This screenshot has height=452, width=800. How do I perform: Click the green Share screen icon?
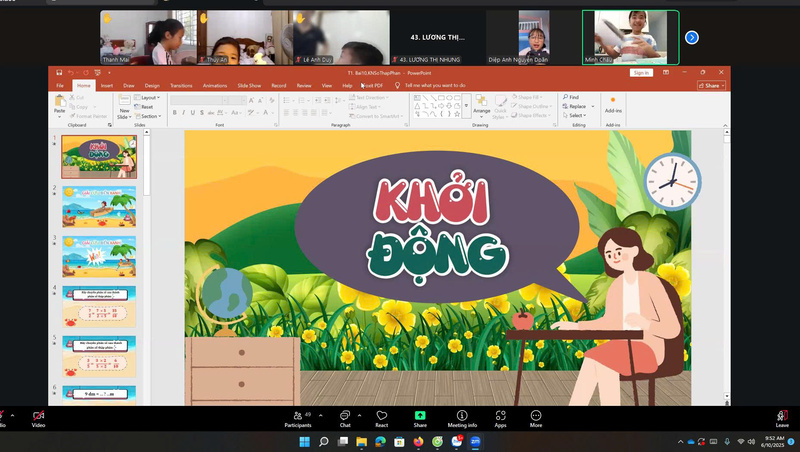click(x=420, y=415)
